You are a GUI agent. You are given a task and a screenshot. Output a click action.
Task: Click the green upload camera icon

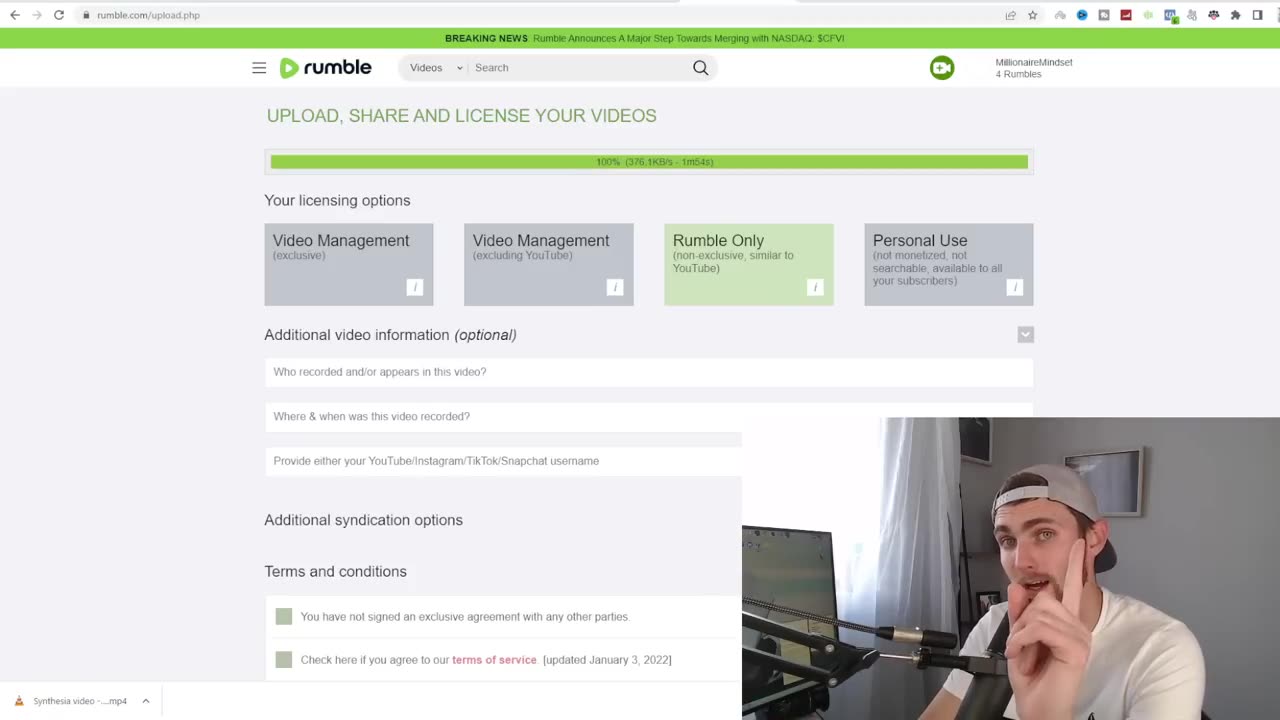(x=942, y=68)
